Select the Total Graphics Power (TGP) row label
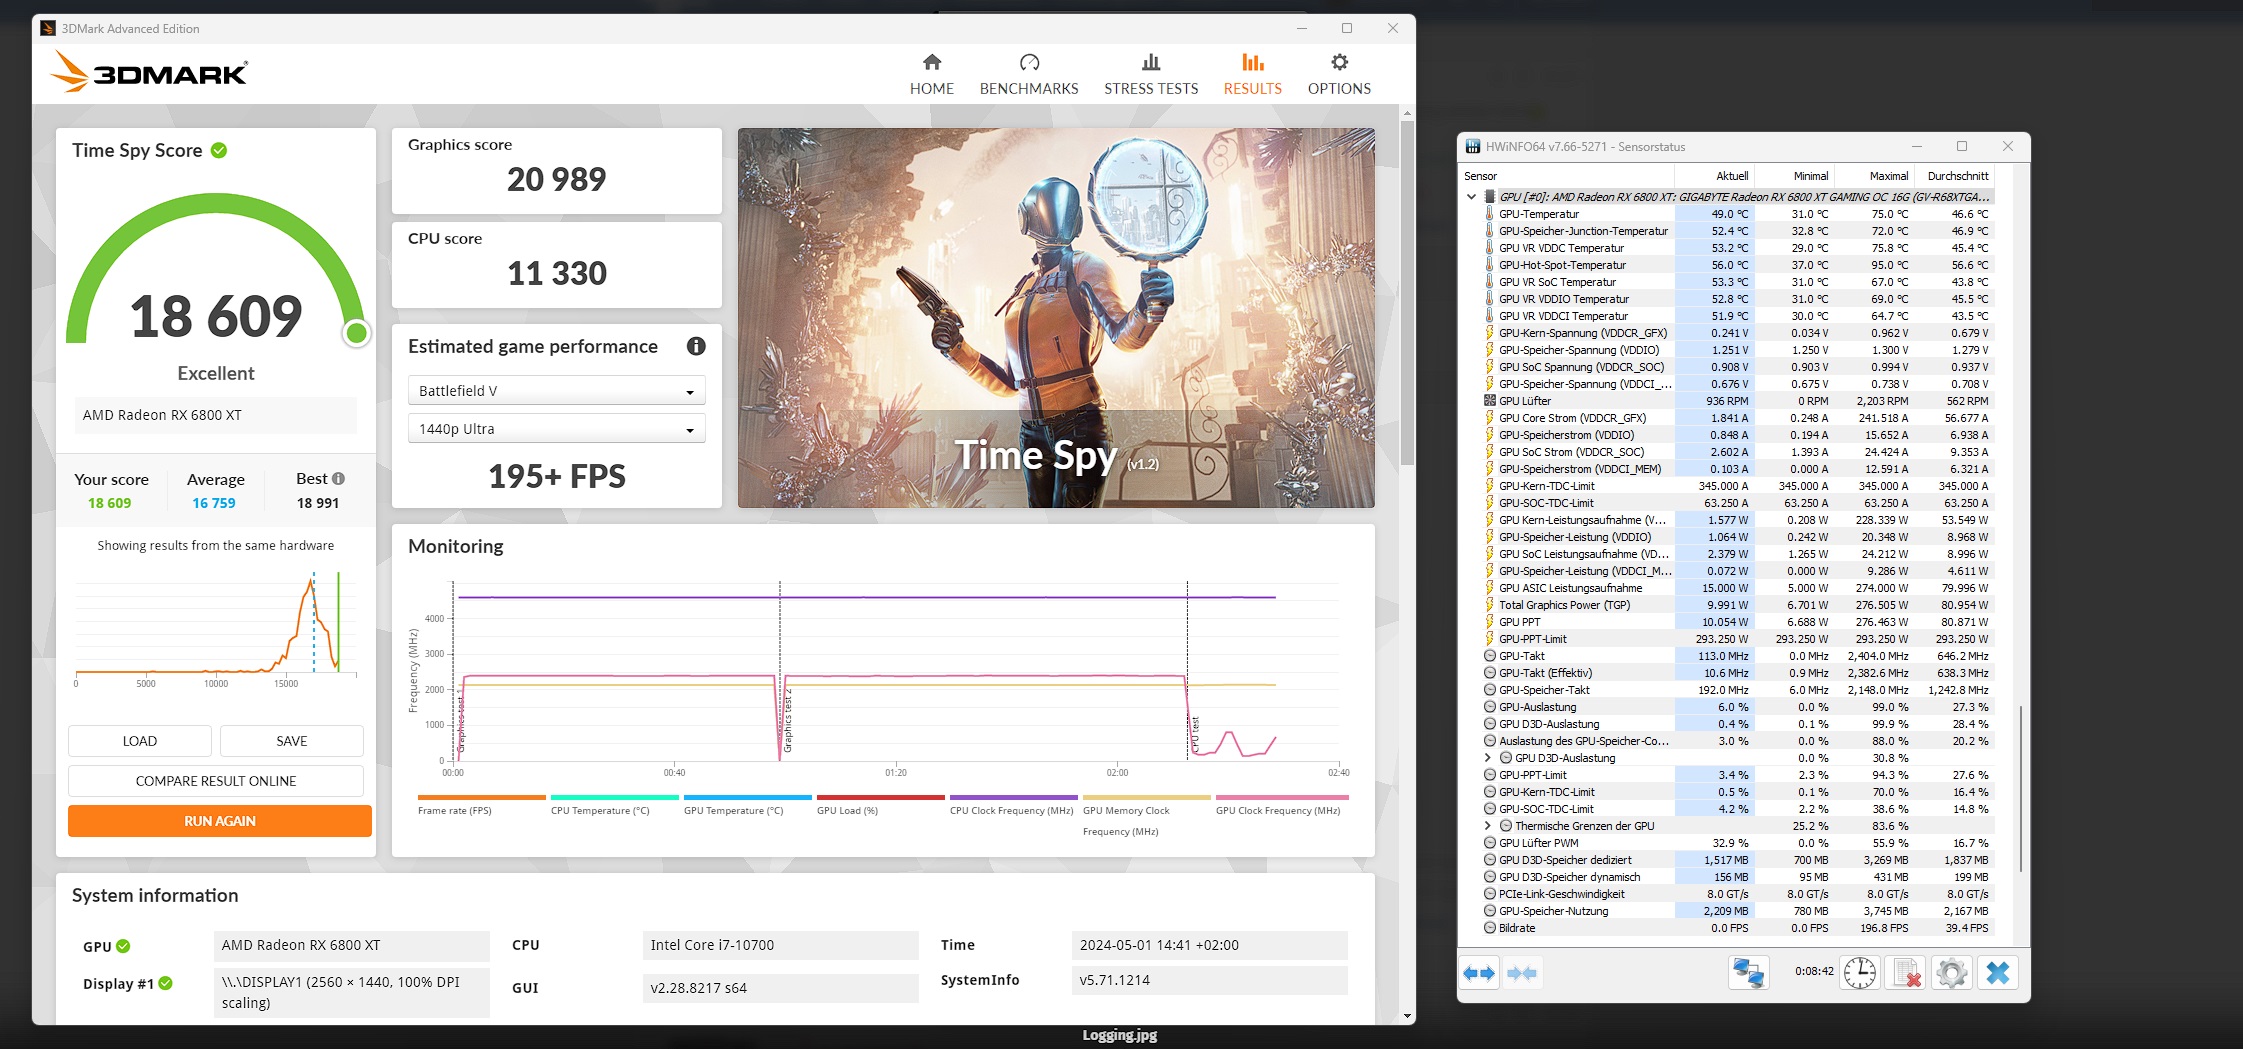 (x=1564, y=605)
